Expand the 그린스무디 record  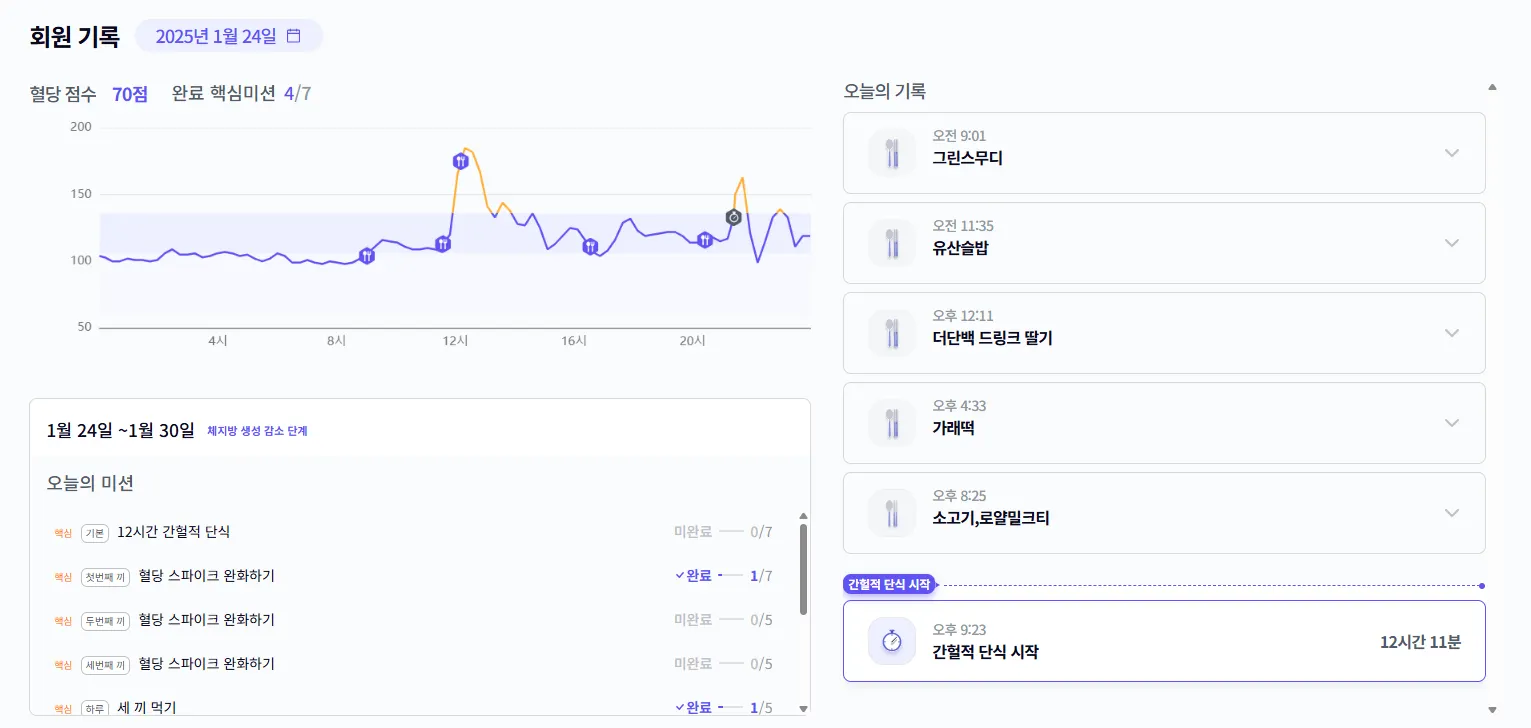[1452, 153]
